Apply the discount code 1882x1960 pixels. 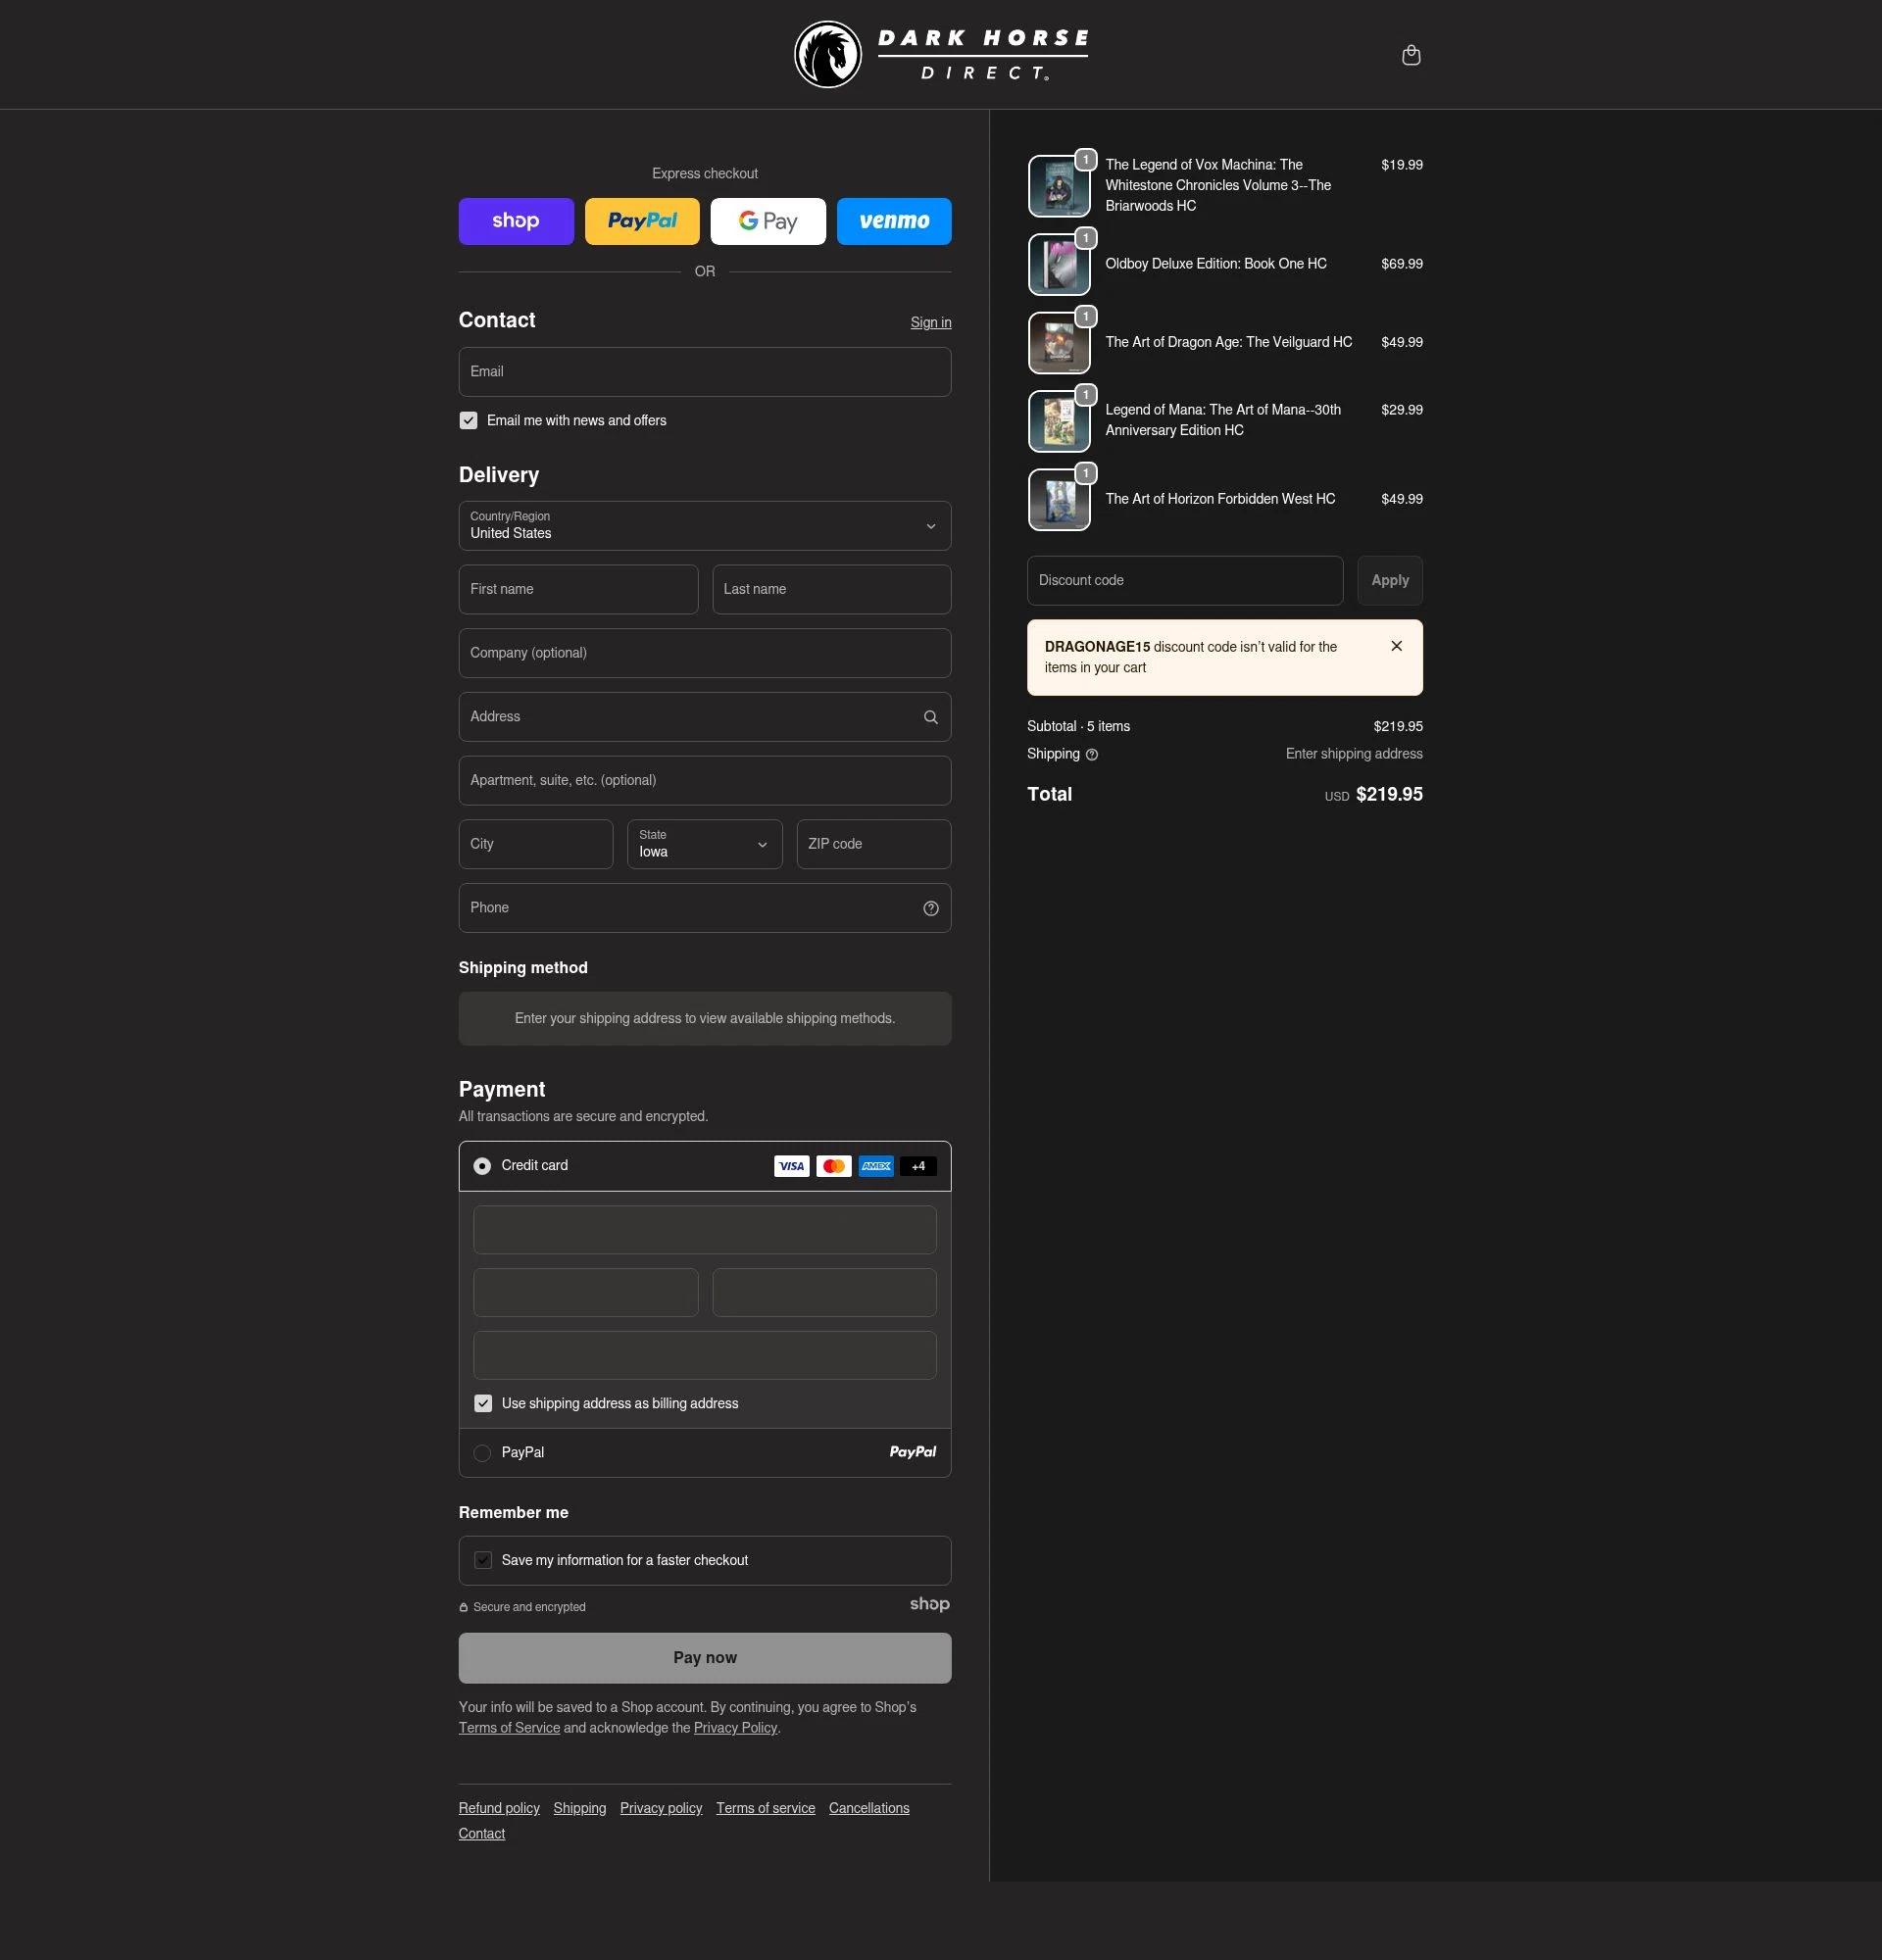pyautogui.click(x=1389, y=580)
